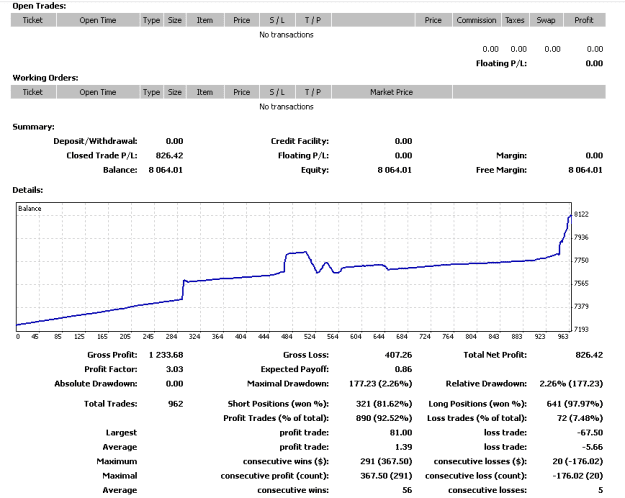Select the Swap column header
The height and width of the screenshot is (498, 625).
click(546, 20)
